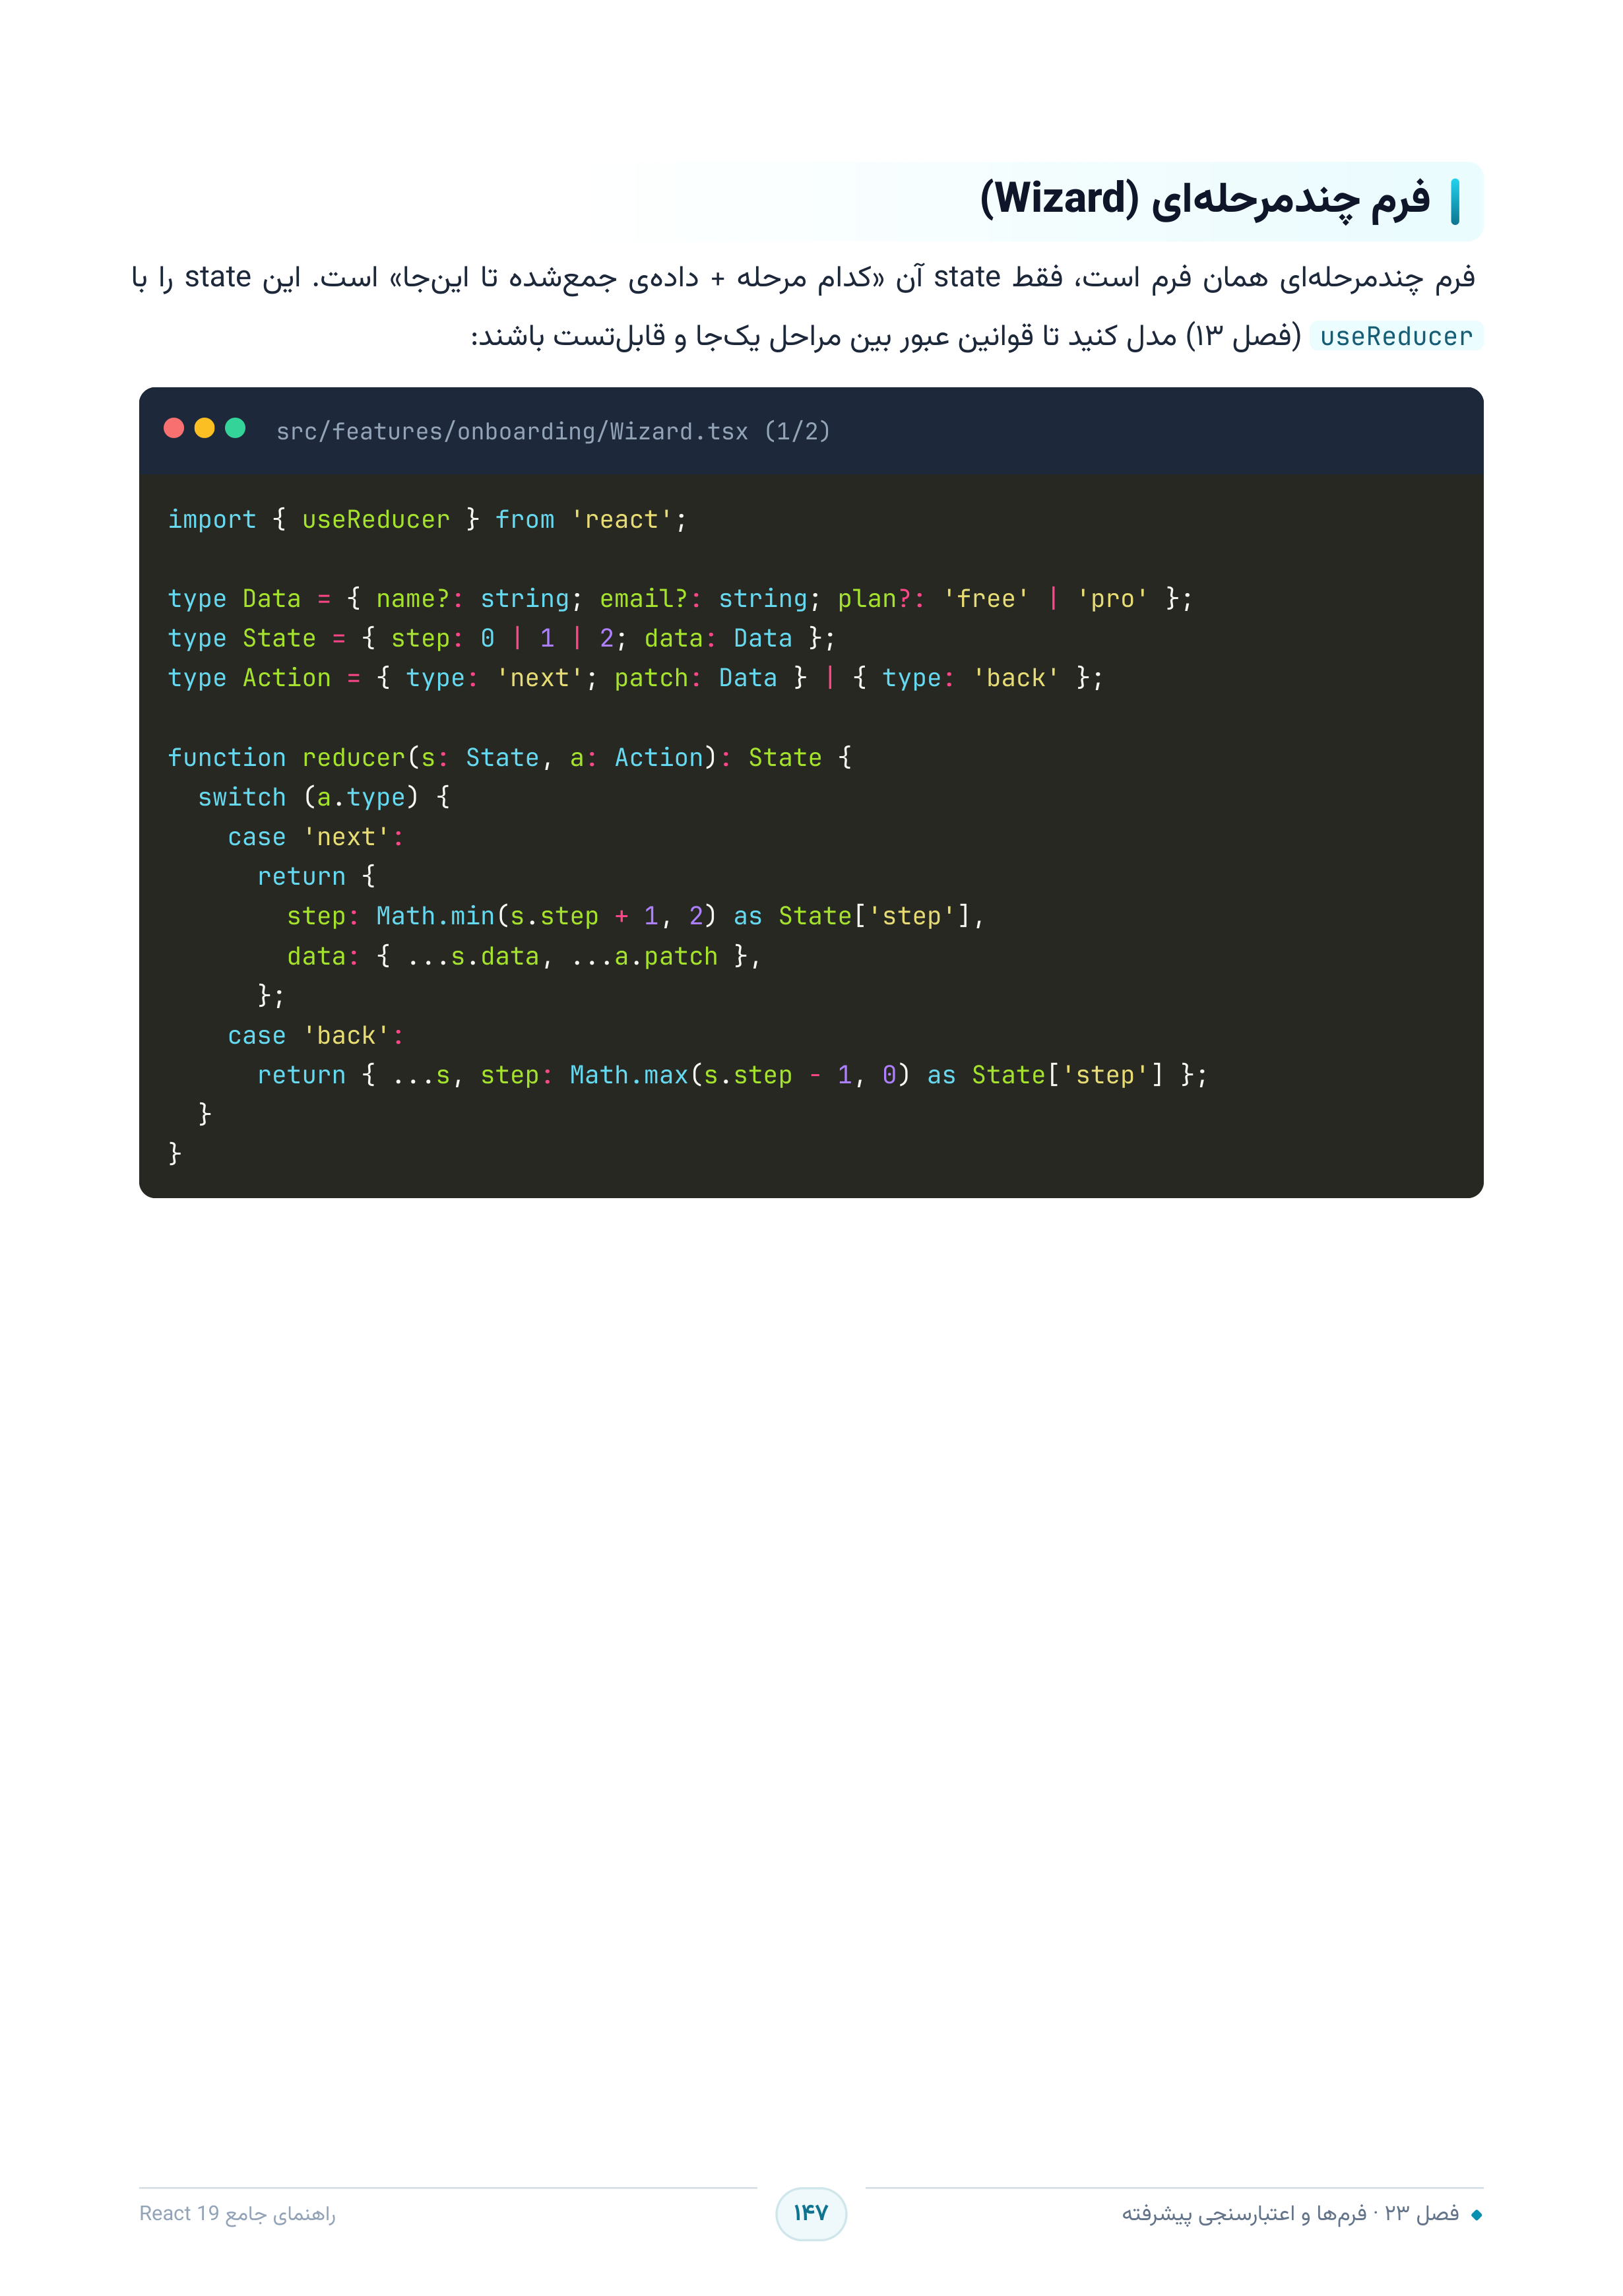This screenshot has height=2296, width=1623.
Task: Click the line case 'back':
Action: tap(315, 1035)
